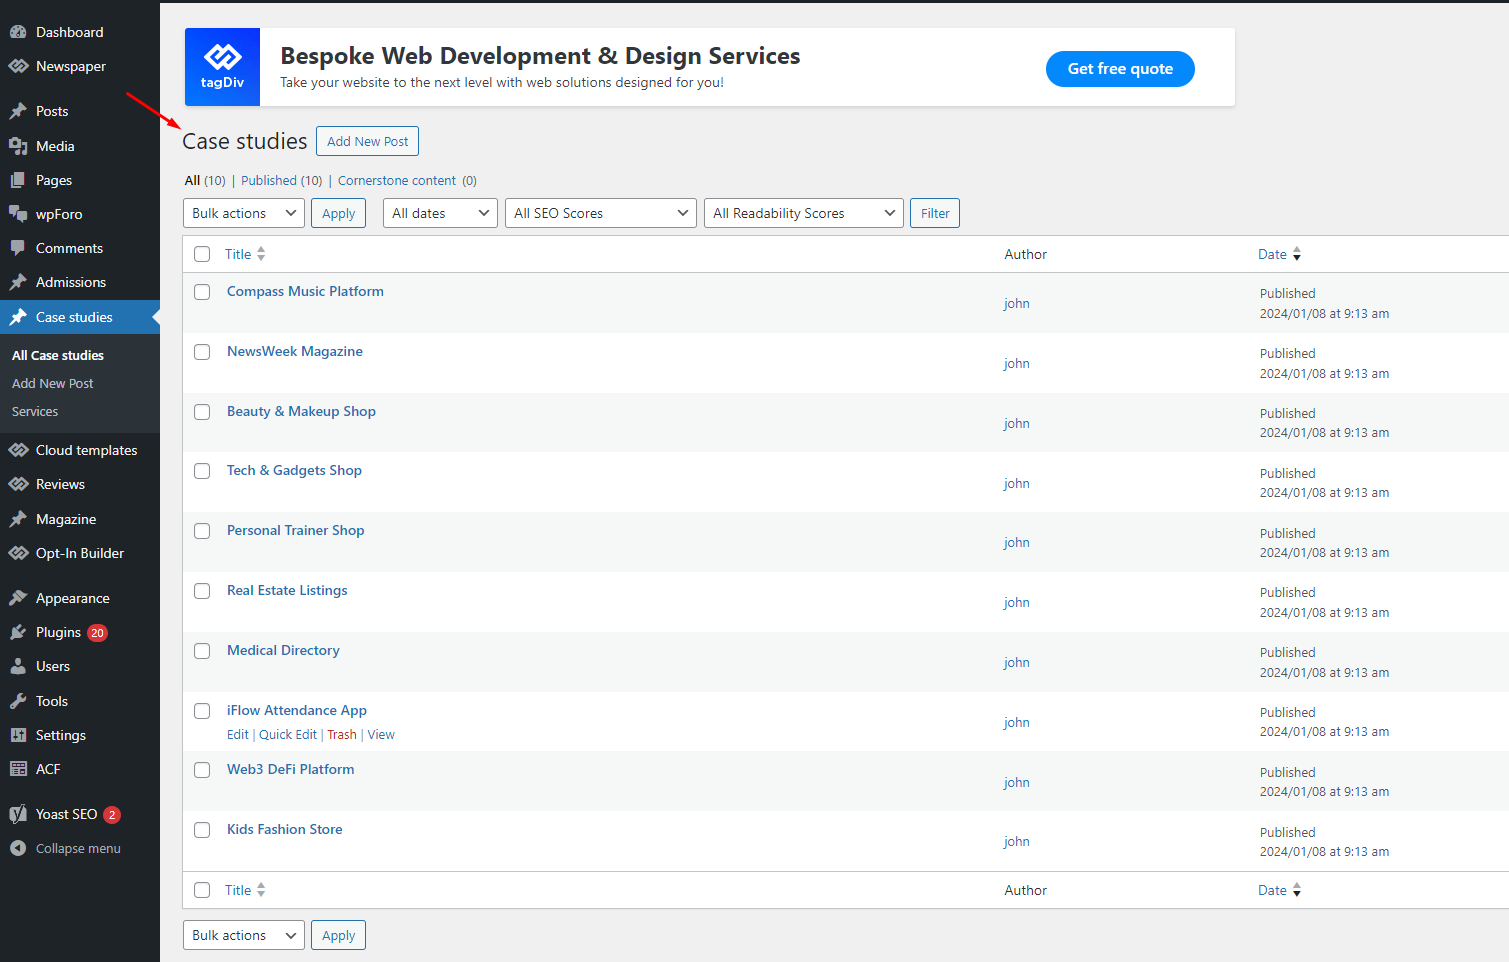Click the top Apply button
1509x962 pixels.
click(x=338, y=213)
